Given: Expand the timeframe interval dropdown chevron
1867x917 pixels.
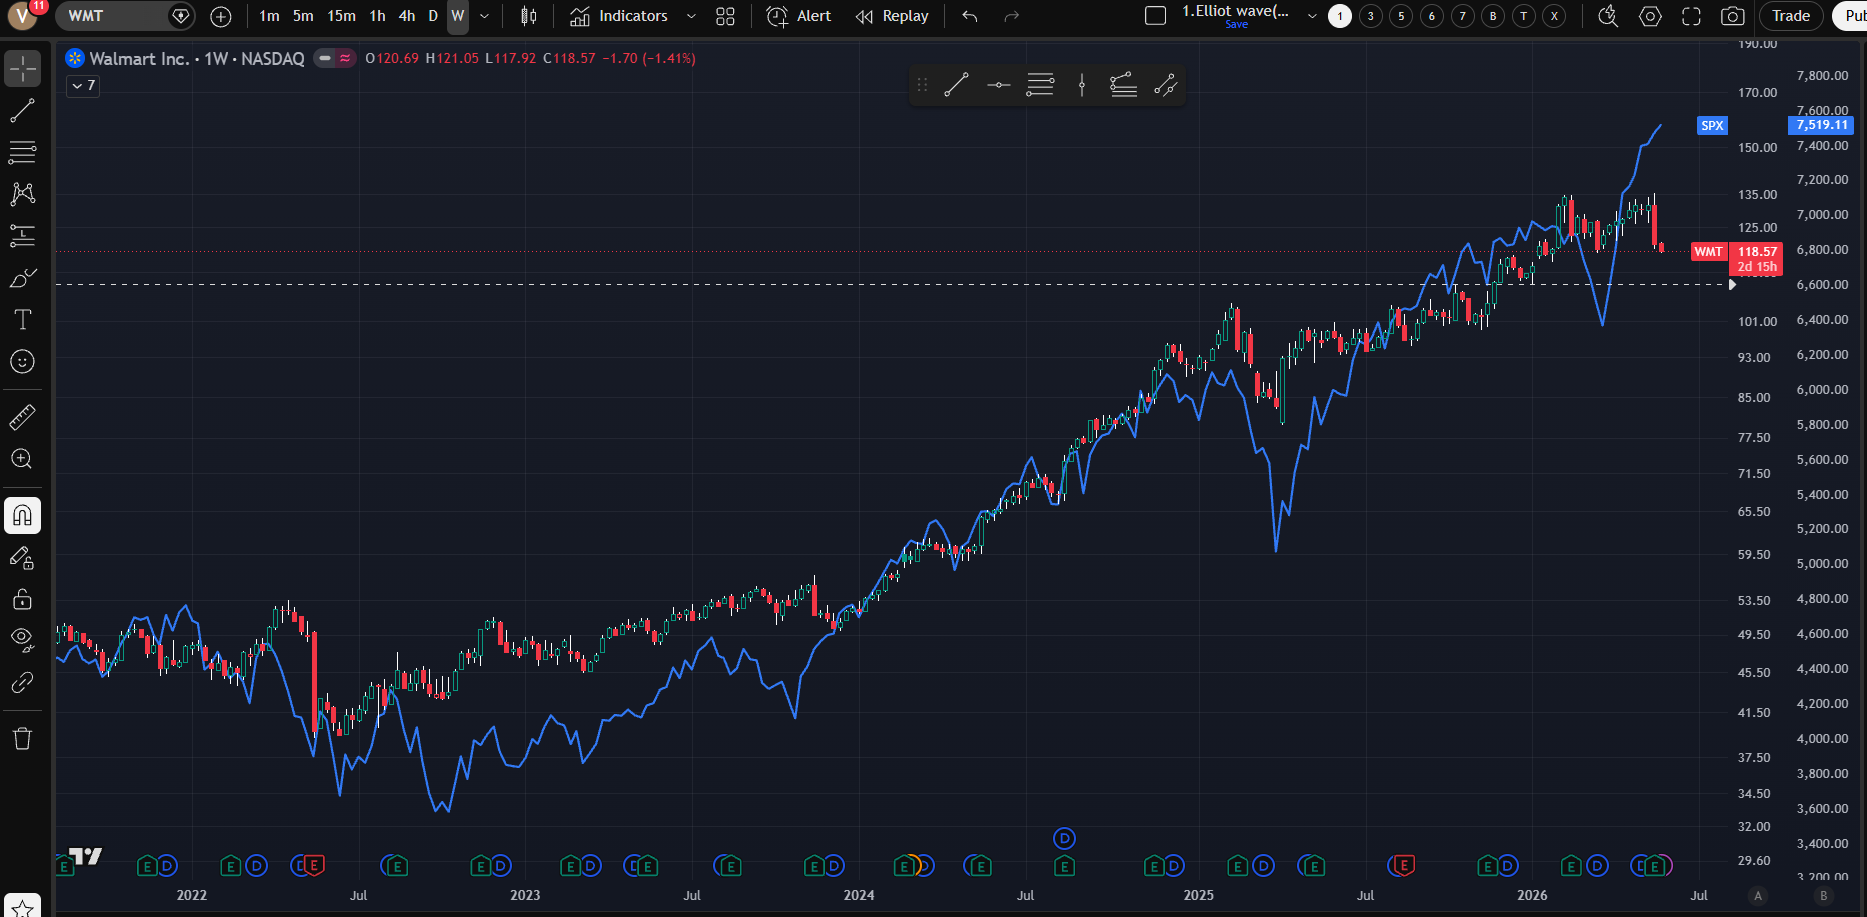Looking at the screenshot, I should coord(485,16).
